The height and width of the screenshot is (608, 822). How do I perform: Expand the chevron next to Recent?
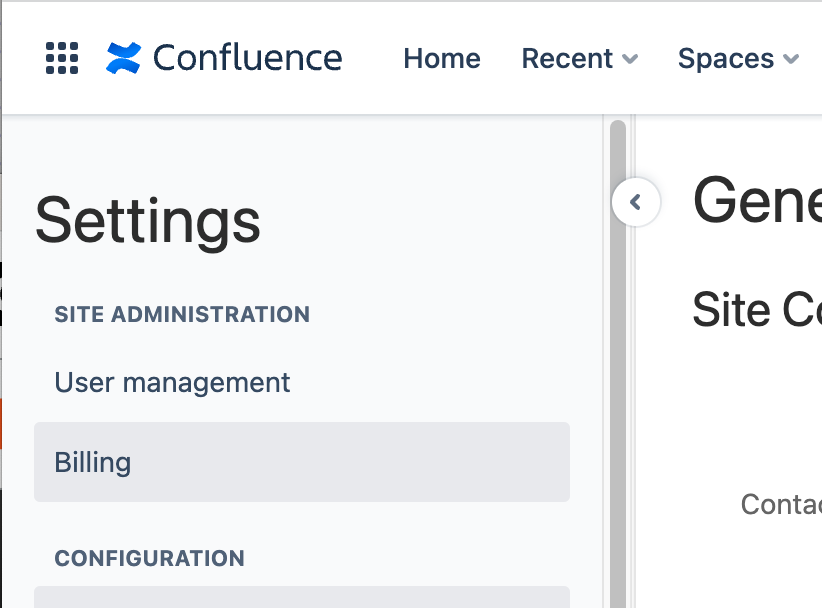coord(630,60)
